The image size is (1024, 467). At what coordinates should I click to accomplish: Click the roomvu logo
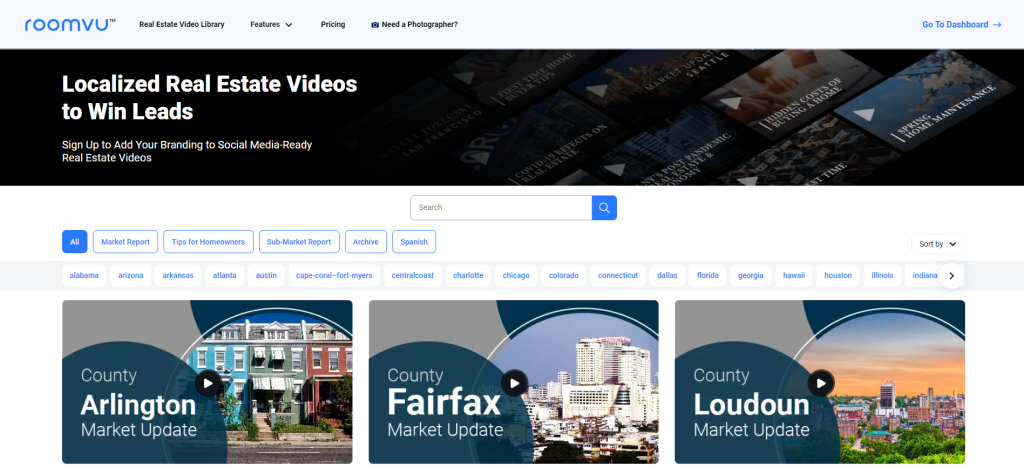(70, 24)
